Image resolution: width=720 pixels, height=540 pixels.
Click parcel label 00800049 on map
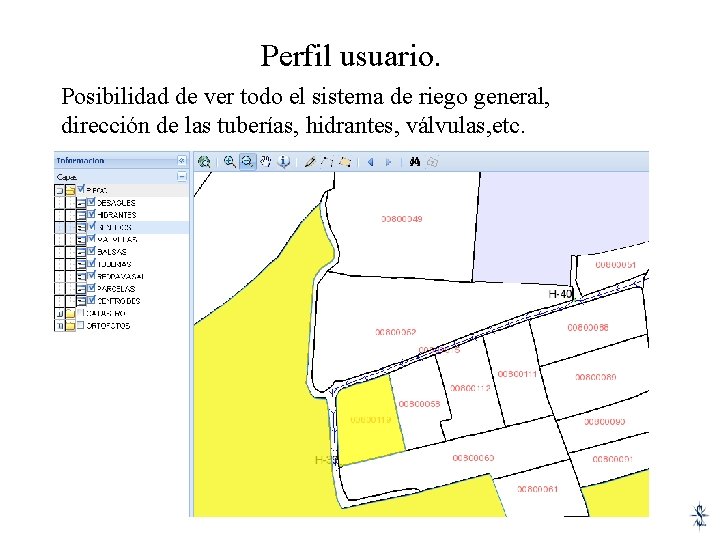pyautogui.click(x=402, y=219)
